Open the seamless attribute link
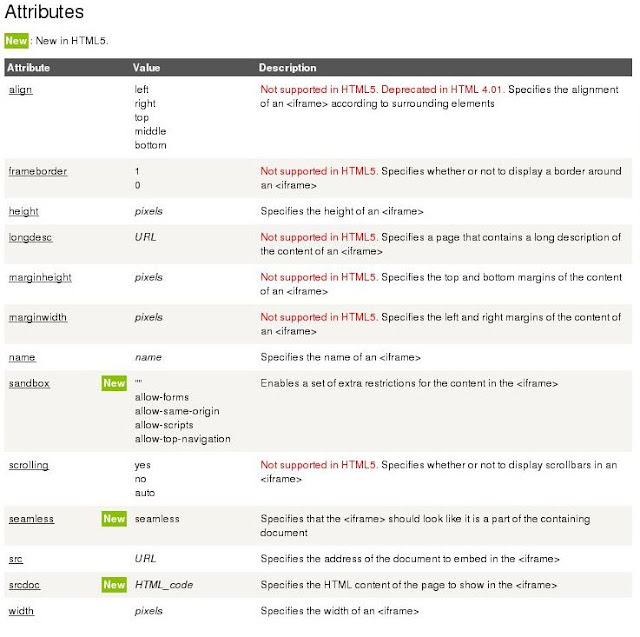 click(x=31, y=519)
